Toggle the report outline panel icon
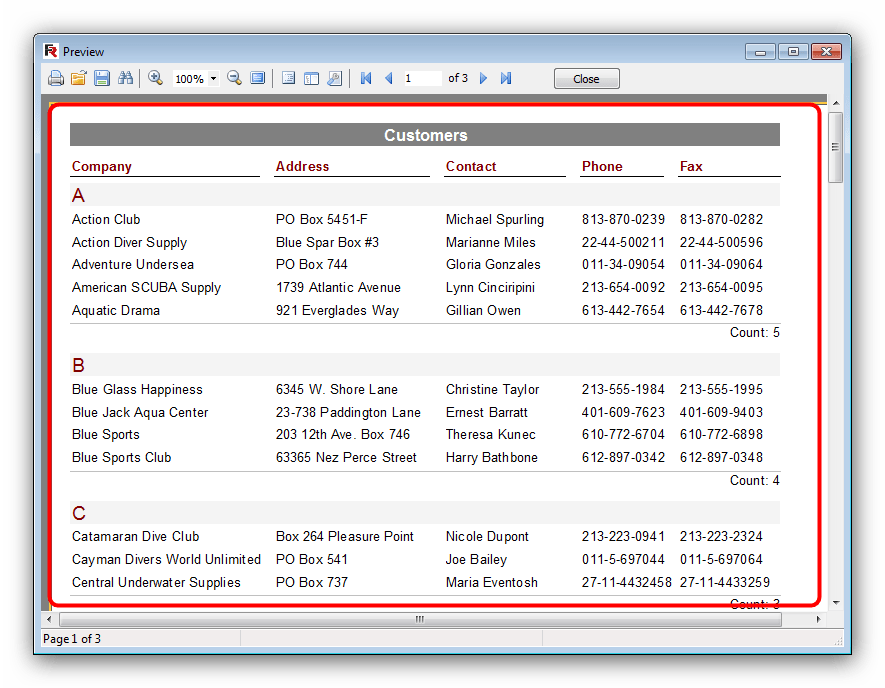Screen dimensions: 885x688 point(288,78)
